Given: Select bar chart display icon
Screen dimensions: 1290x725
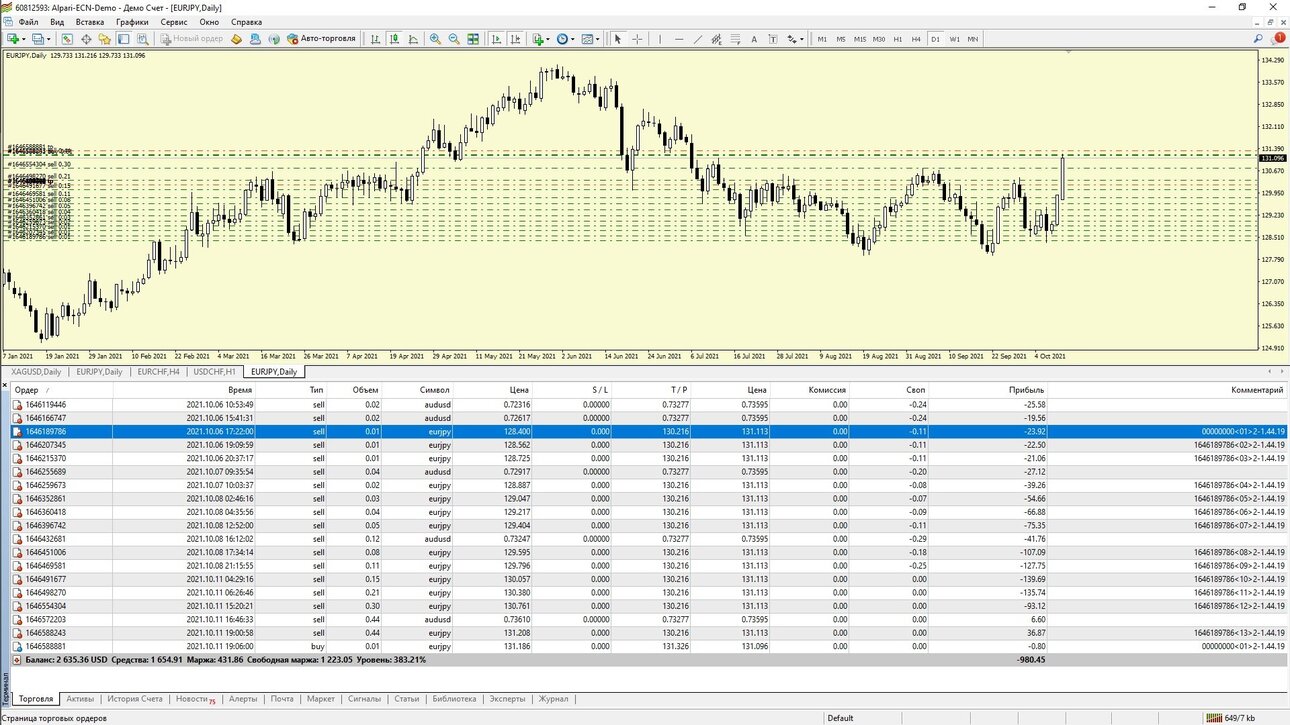Looking at the screenshot, I should click(x=375, y=39).
